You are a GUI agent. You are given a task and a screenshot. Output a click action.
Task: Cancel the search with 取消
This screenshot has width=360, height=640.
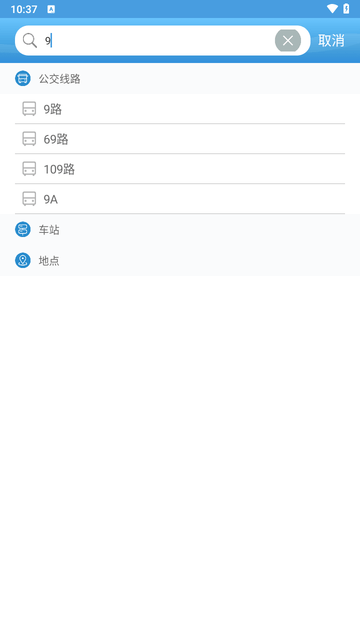click(x=331, y=40)
